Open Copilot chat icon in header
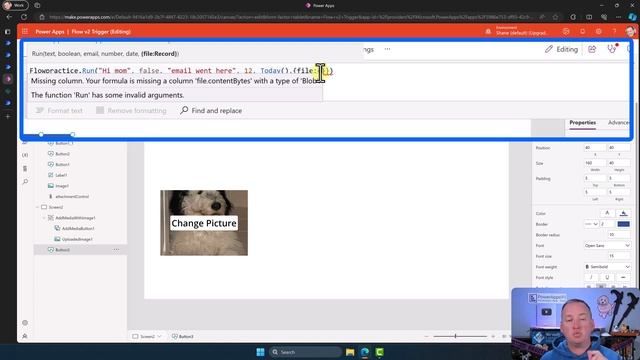Image resolution: width=640 pixels, height=360 pixels. tap(566, 31)
